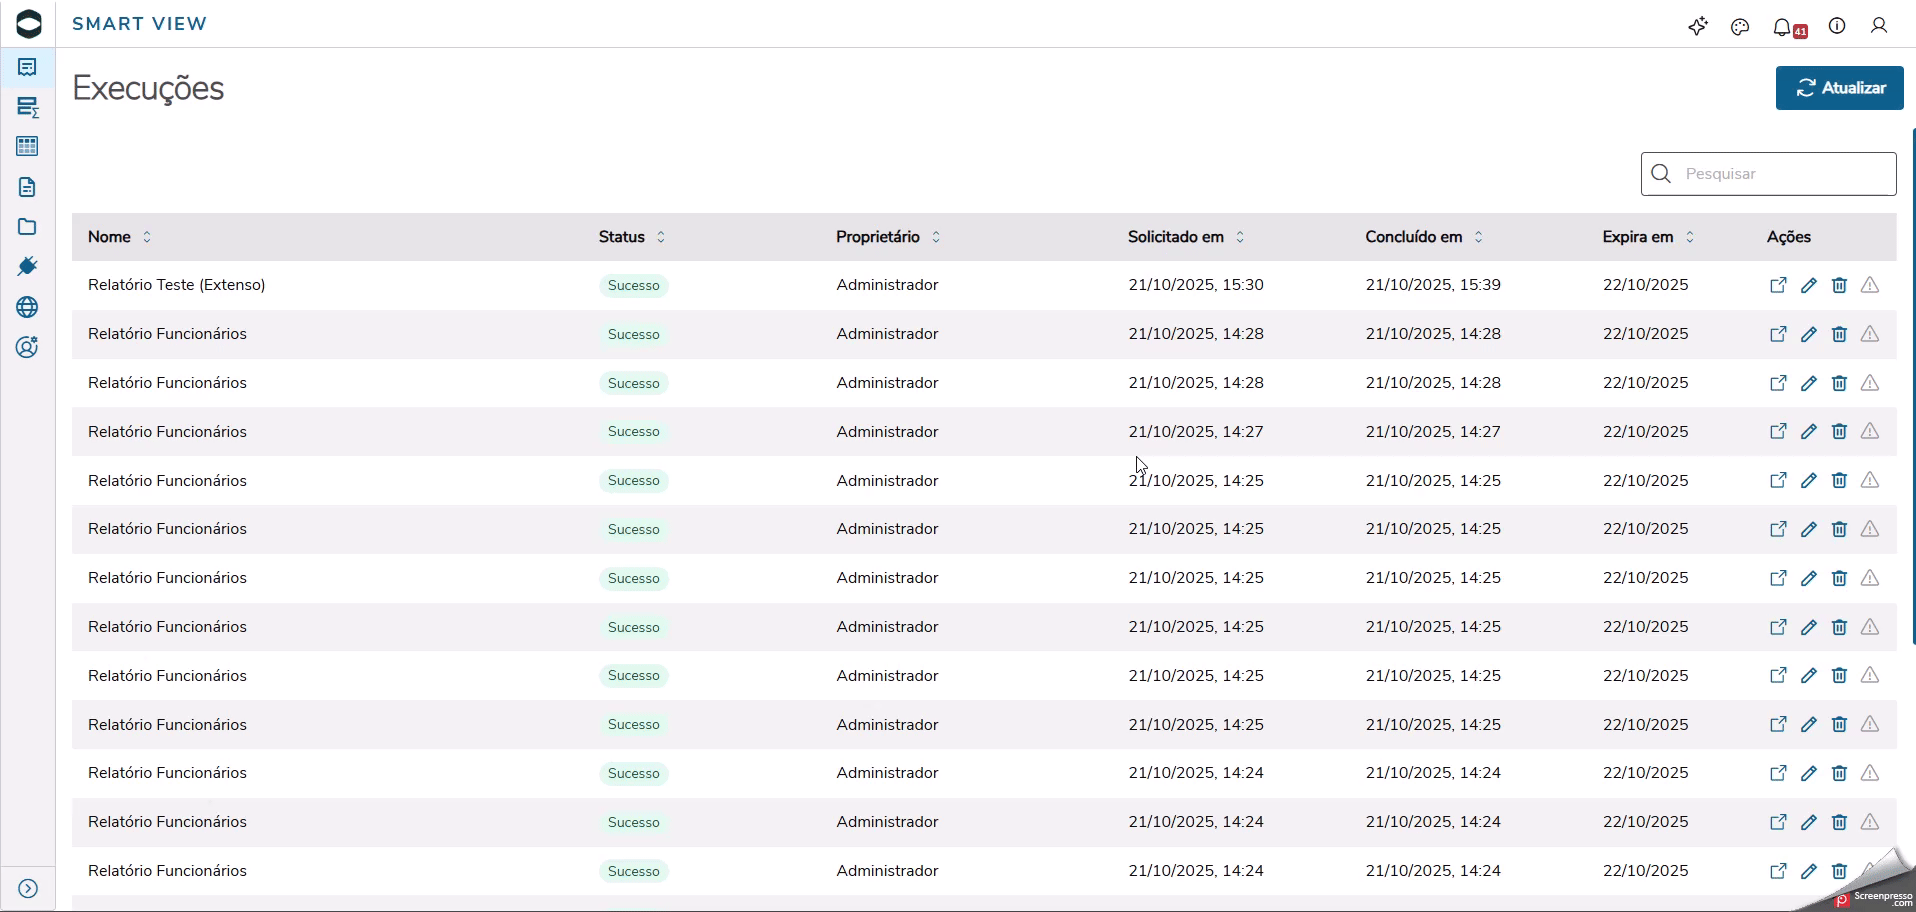Open the user settings item in sidebar
The image size is (1916, 912).
27,347
